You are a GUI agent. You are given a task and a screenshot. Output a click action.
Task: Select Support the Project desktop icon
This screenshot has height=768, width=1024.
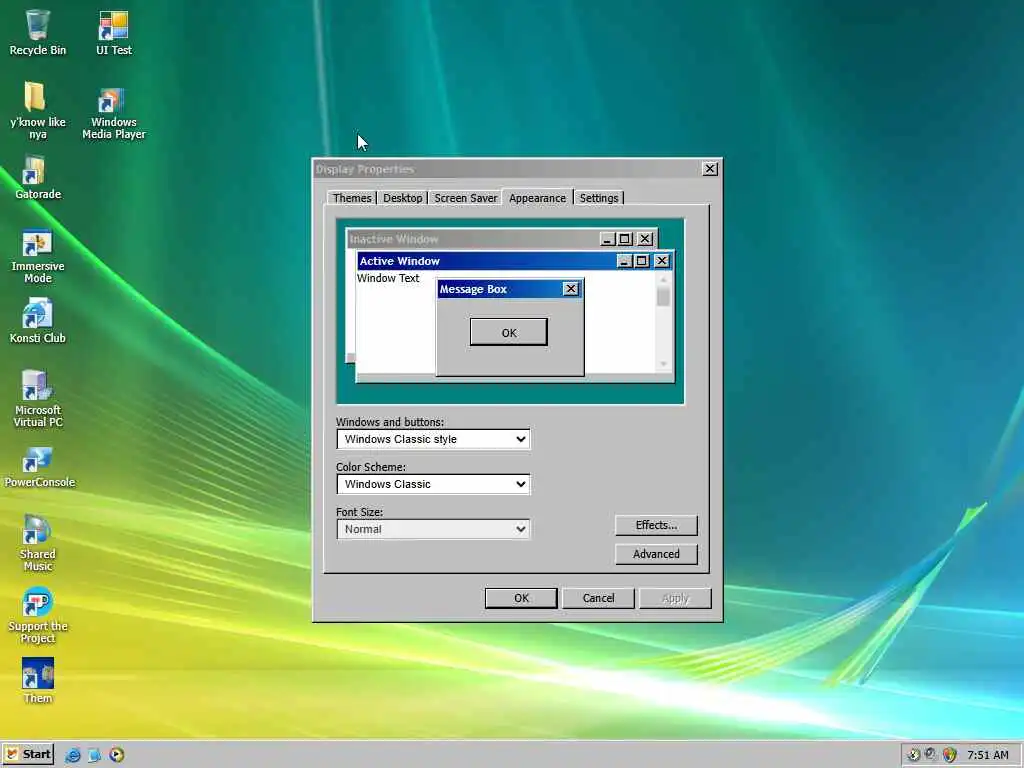37,615
